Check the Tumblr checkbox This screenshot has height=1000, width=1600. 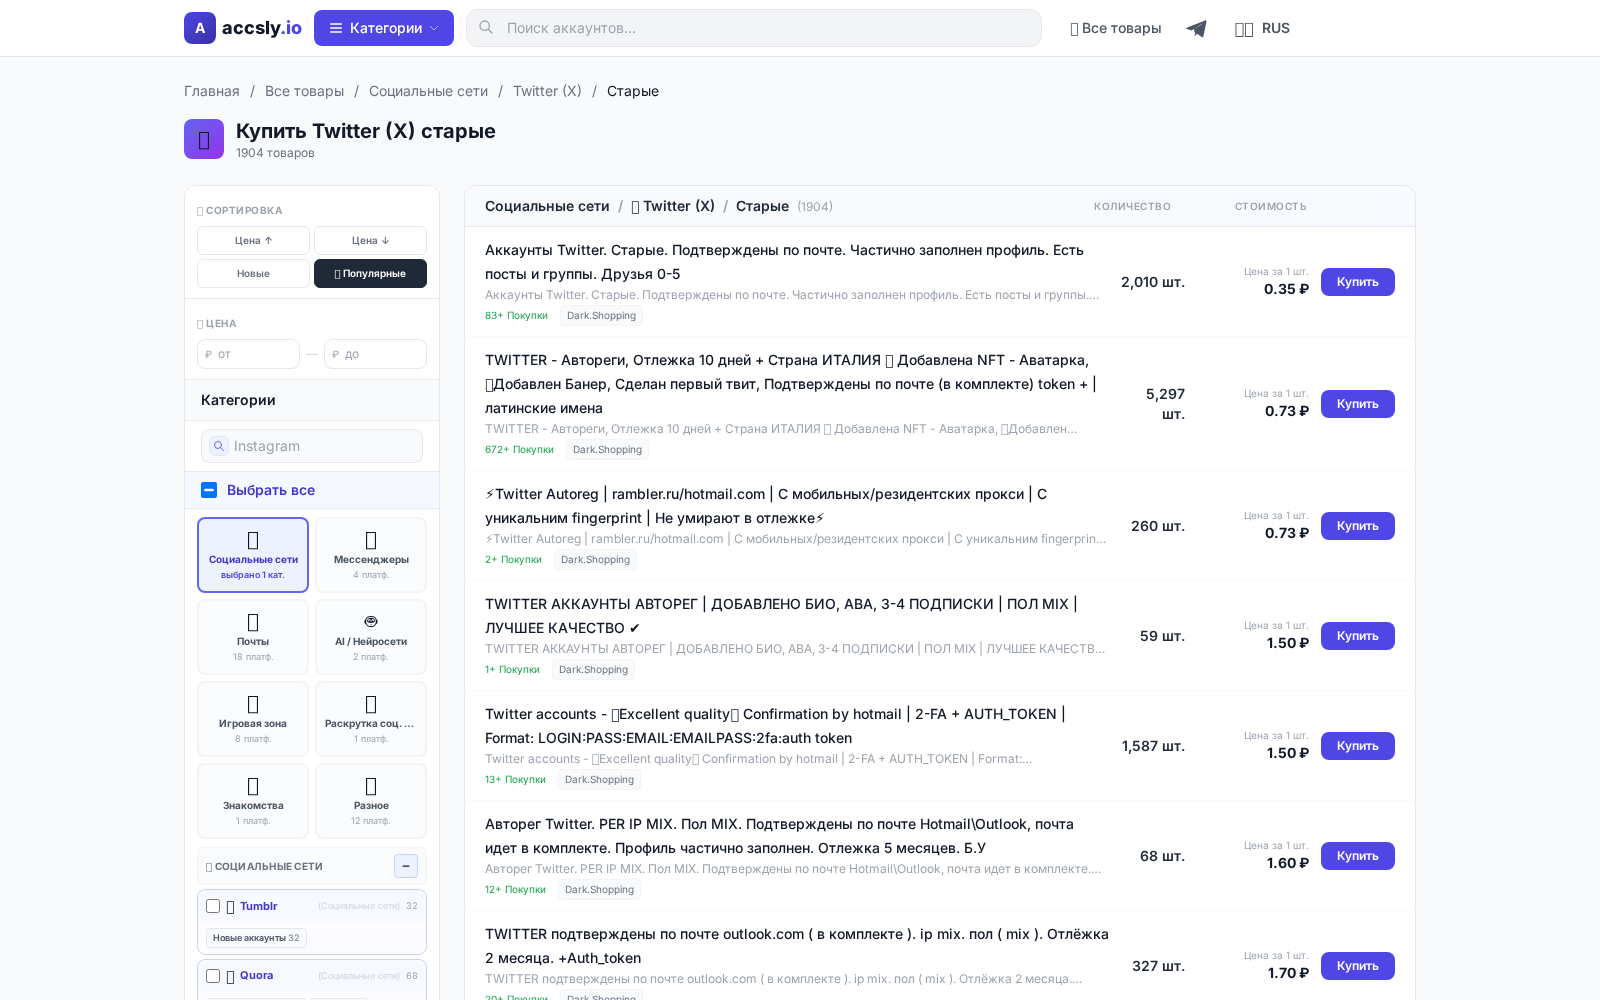click(x=213, y=906)
